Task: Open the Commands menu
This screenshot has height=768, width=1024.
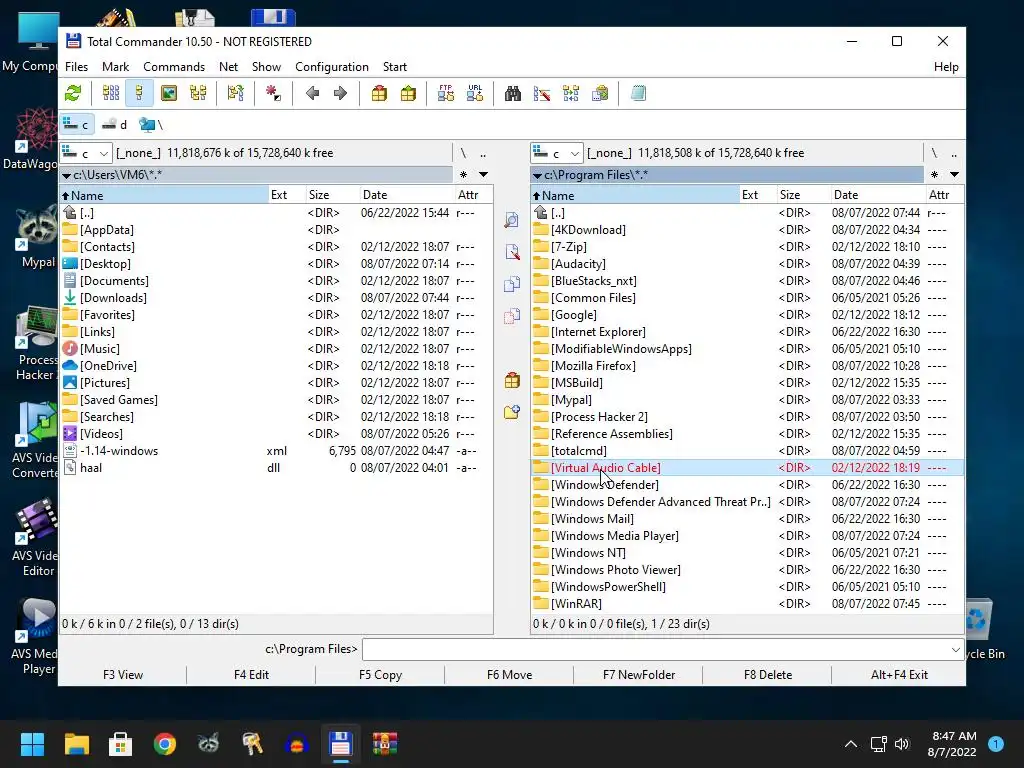Action: [x=174, y=67]
